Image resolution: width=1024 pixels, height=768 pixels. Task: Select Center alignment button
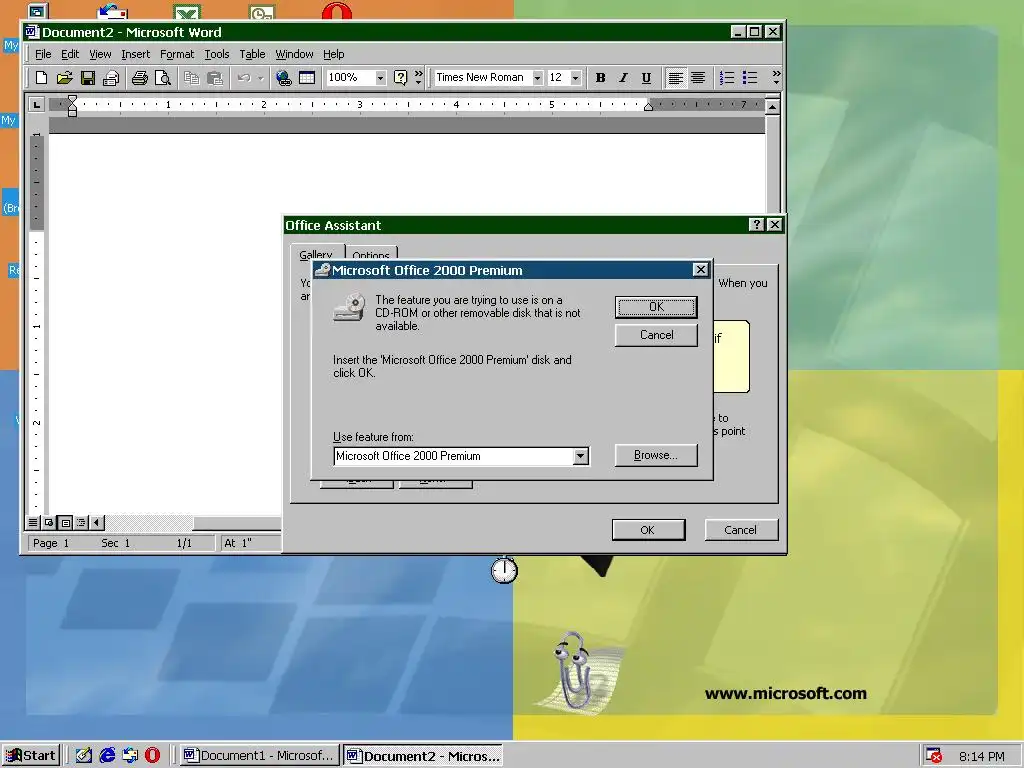coord(698,78)
